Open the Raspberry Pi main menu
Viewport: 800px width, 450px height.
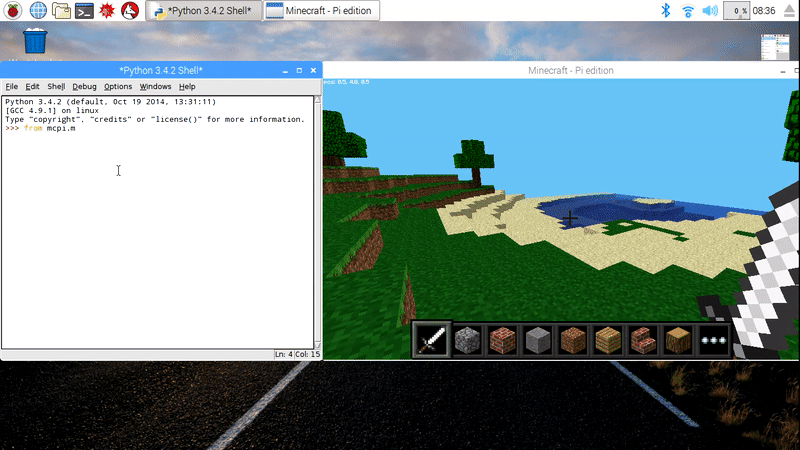click(x=12, y=11)
